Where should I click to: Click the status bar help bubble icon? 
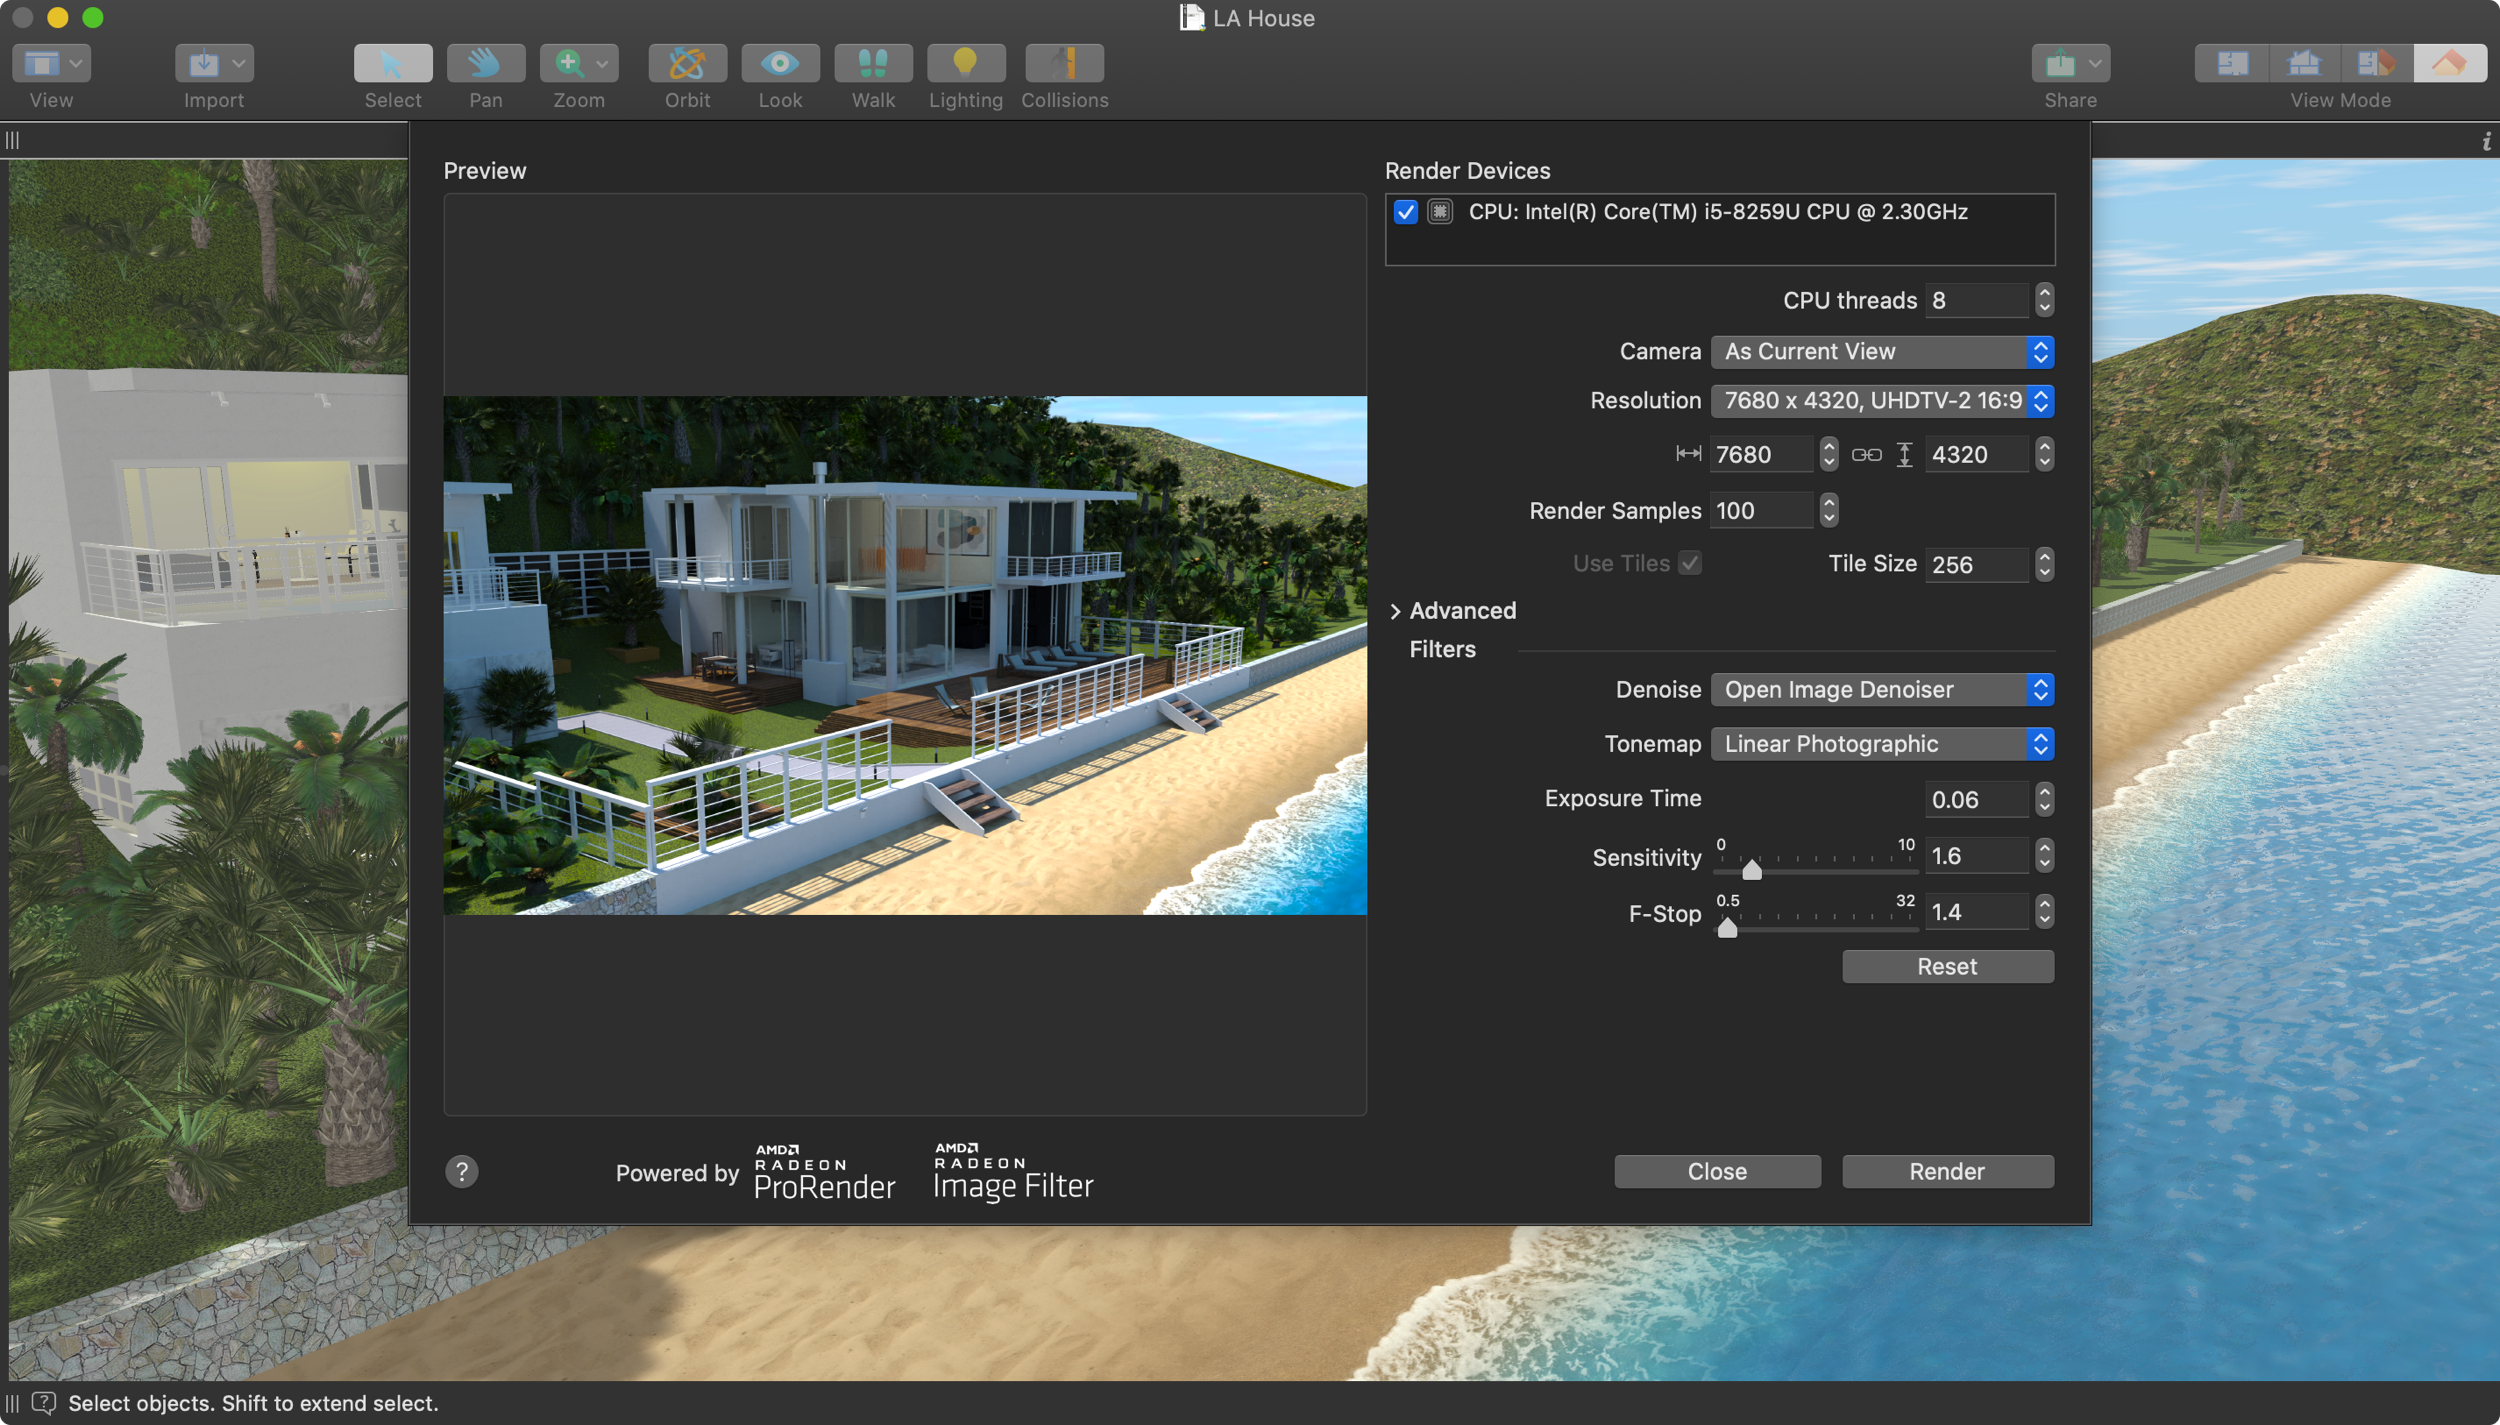pyautogui.click(x=43, y=1402)
